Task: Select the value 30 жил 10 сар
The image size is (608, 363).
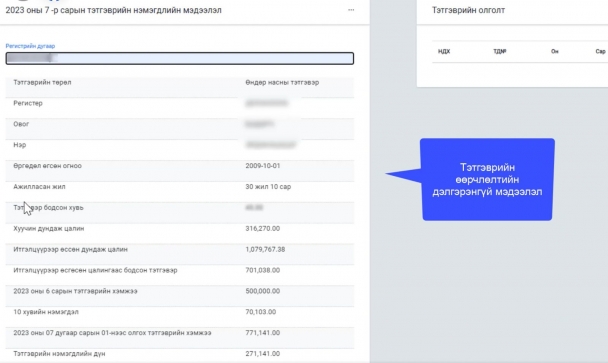Action: (268, 187)
